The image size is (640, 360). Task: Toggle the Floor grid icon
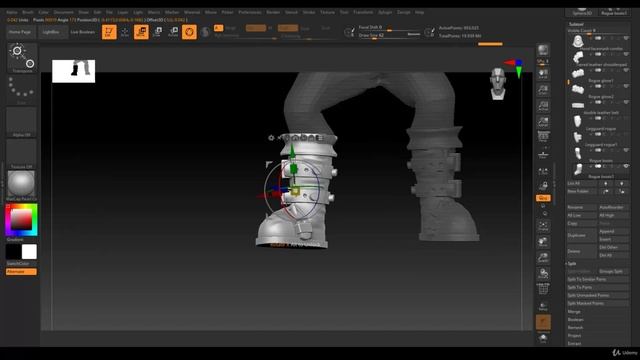543,154
